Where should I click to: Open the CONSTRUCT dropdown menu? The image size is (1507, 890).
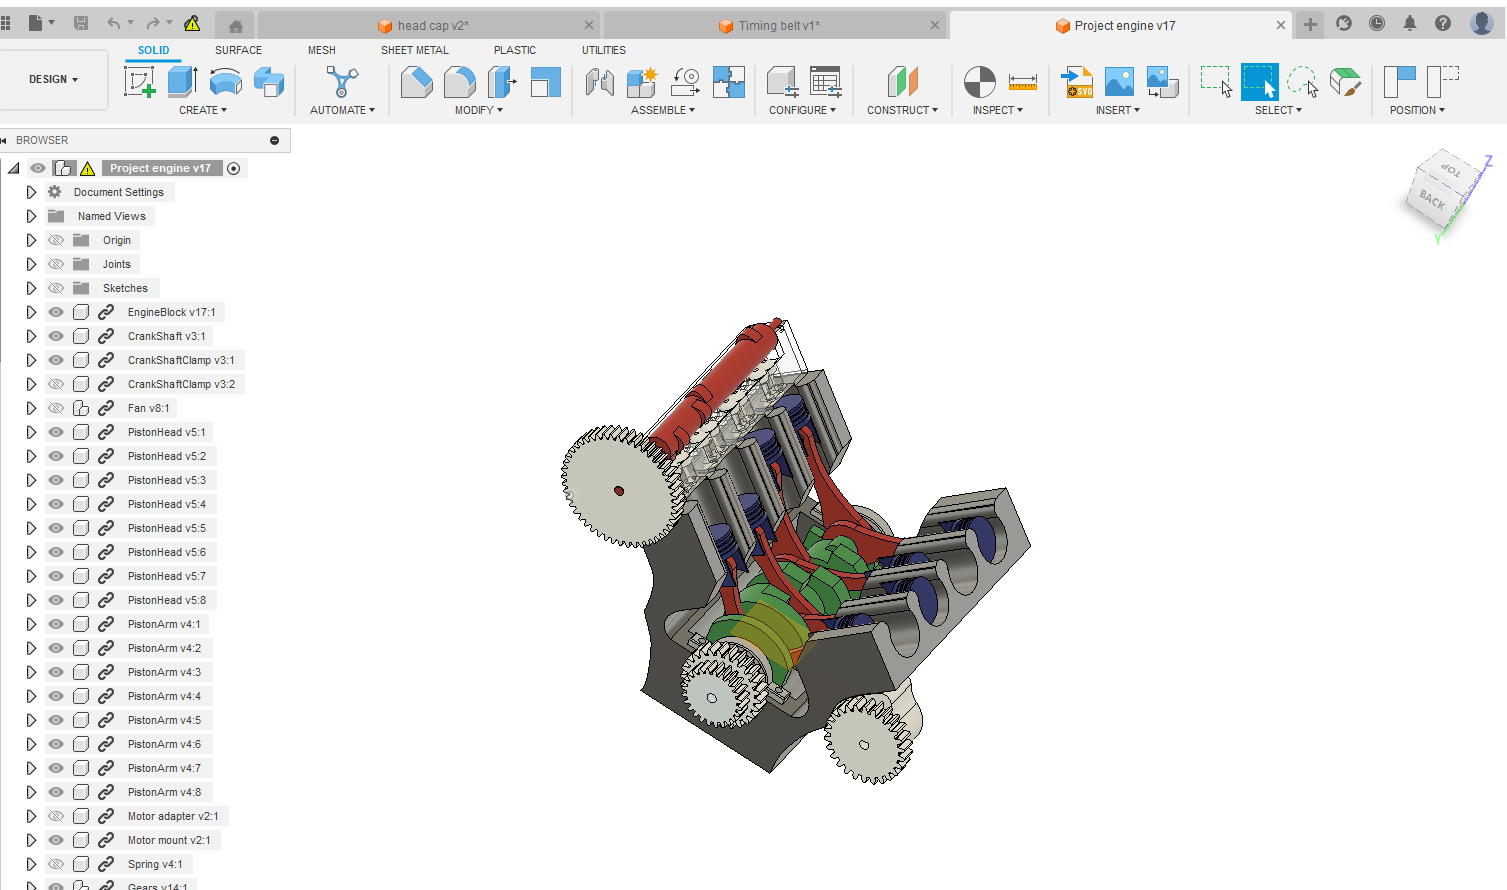point(902,110)
